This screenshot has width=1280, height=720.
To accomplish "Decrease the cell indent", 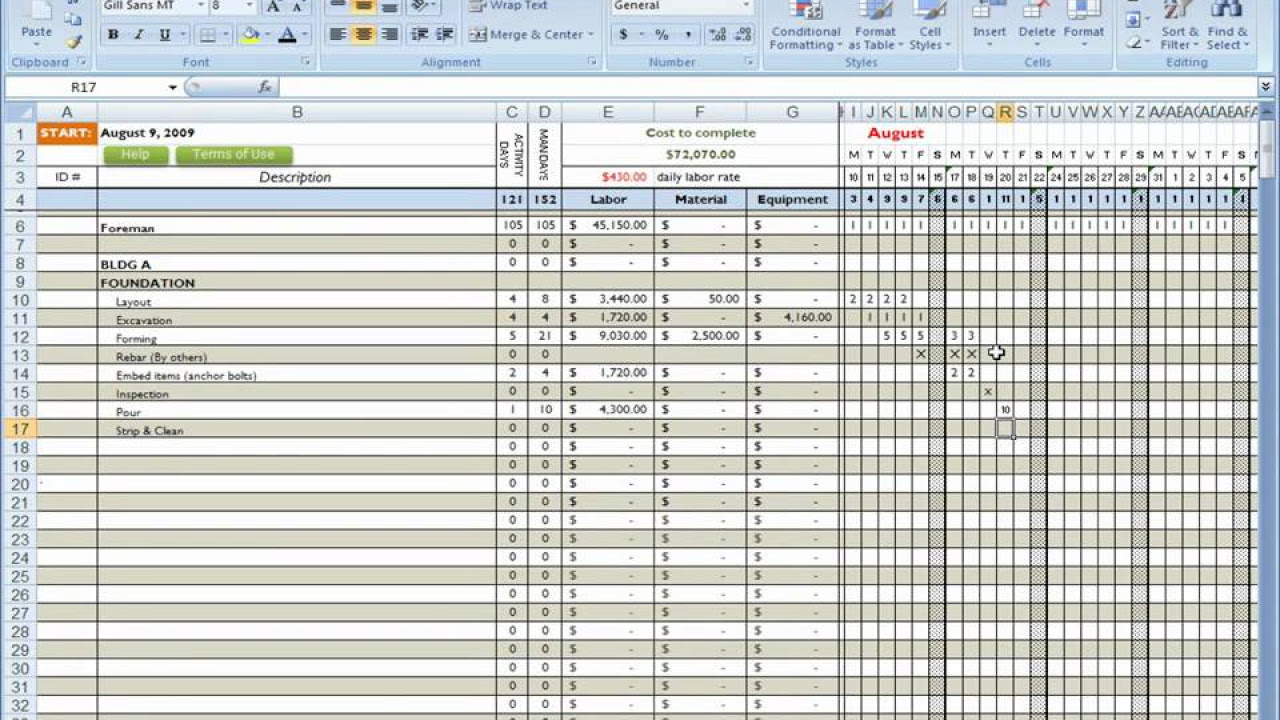I will point(420,35).
